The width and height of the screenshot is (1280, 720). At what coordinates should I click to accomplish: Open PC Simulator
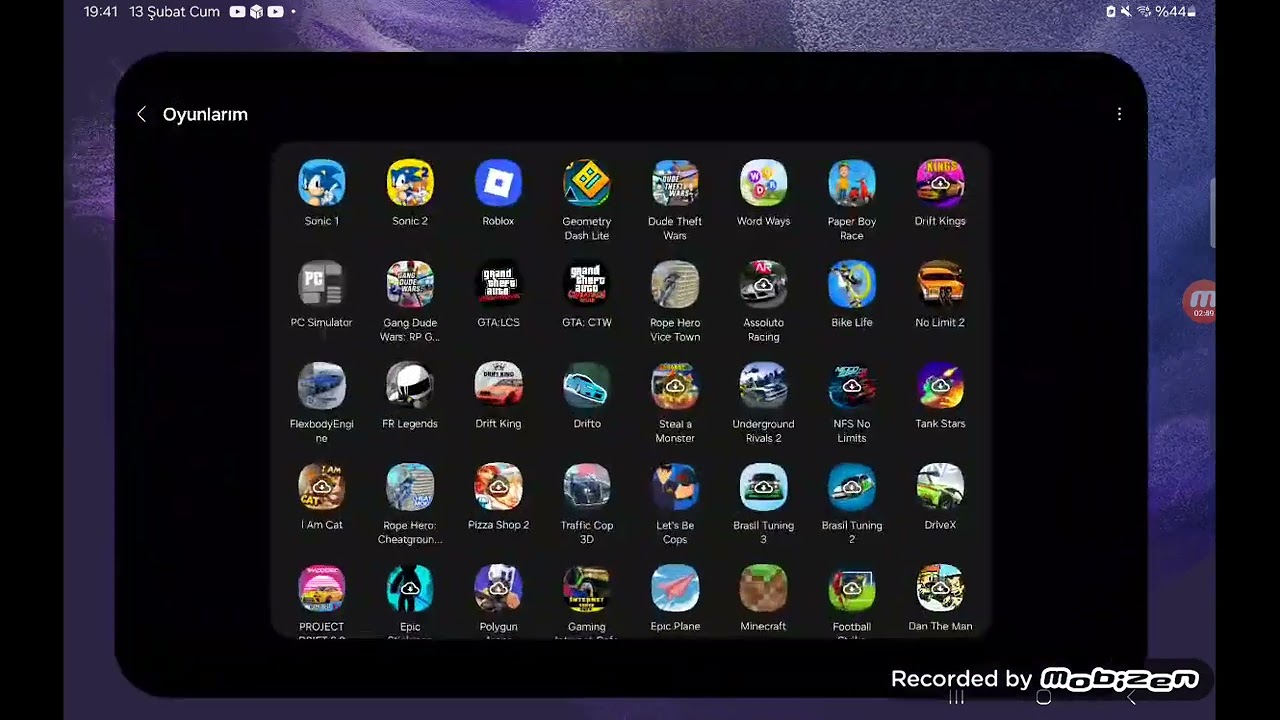point(321,285)
